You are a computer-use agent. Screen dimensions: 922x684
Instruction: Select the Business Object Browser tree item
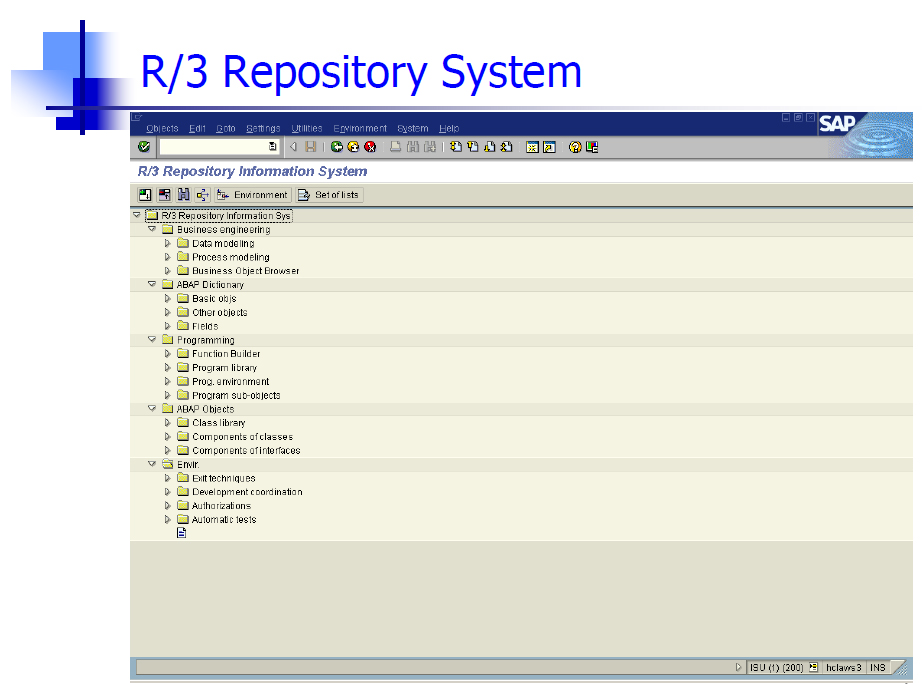246,271
